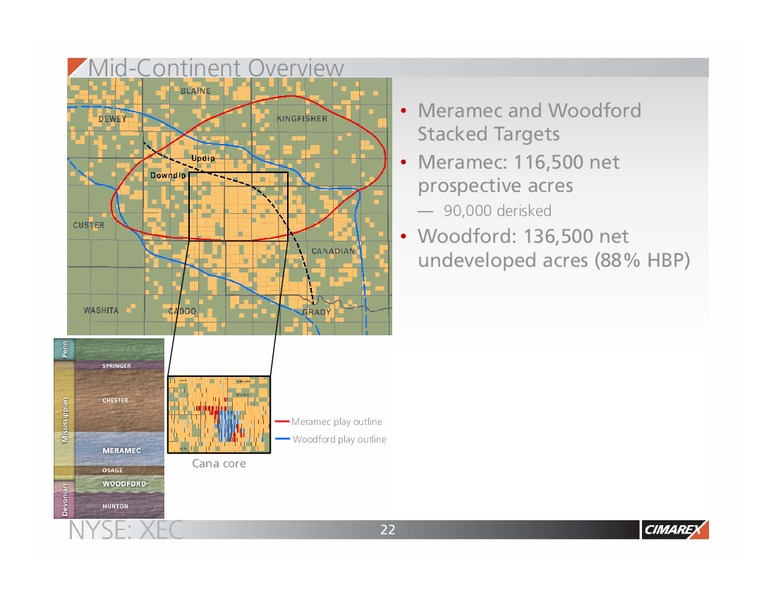Image resolution: width=776 pixels, height=600 pixels.
Task: Click the MERAMEC layer label
Action: [121, 450]
